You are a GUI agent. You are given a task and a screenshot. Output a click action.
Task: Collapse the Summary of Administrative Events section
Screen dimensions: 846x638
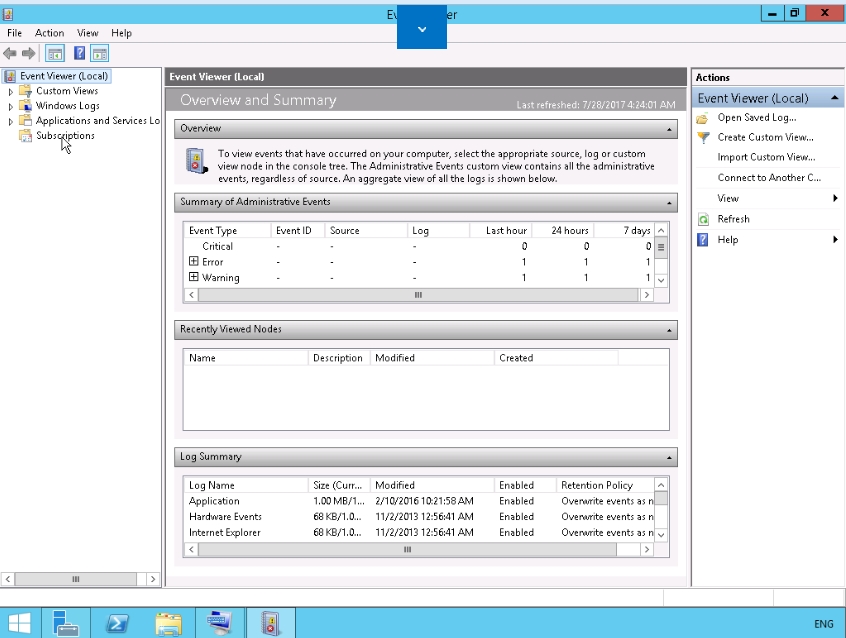pos(669,203)
